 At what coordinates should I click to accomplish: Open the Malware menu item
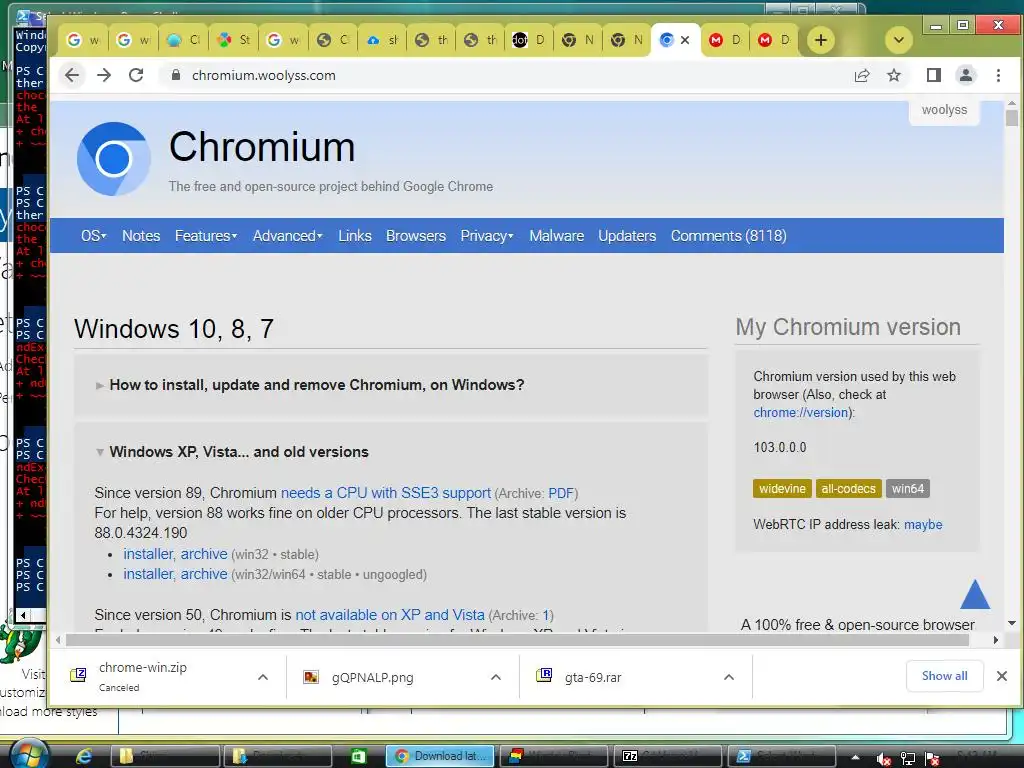point(556,236)
